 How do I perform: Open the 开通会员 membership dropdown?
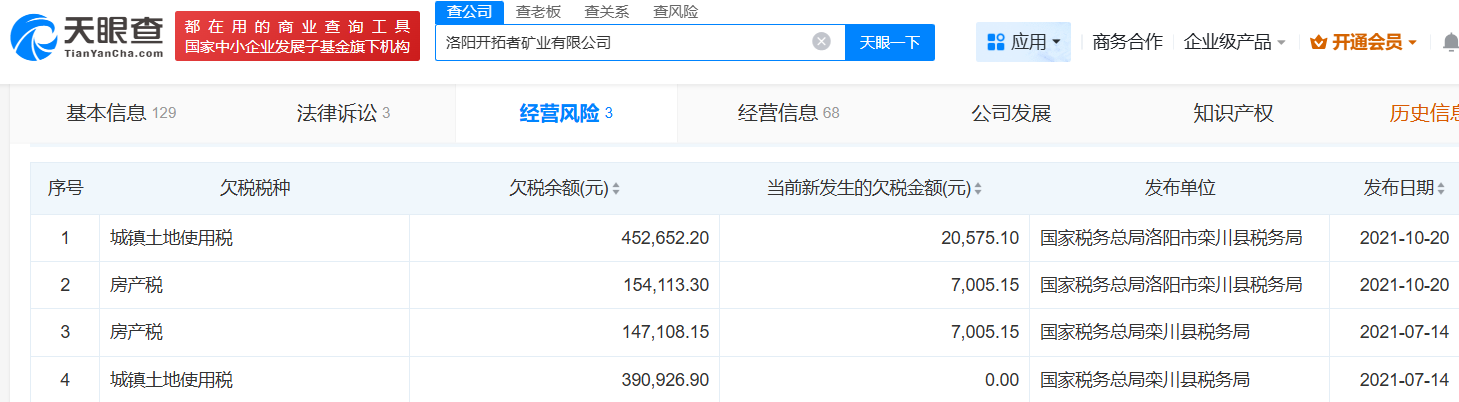[1364, 42]
